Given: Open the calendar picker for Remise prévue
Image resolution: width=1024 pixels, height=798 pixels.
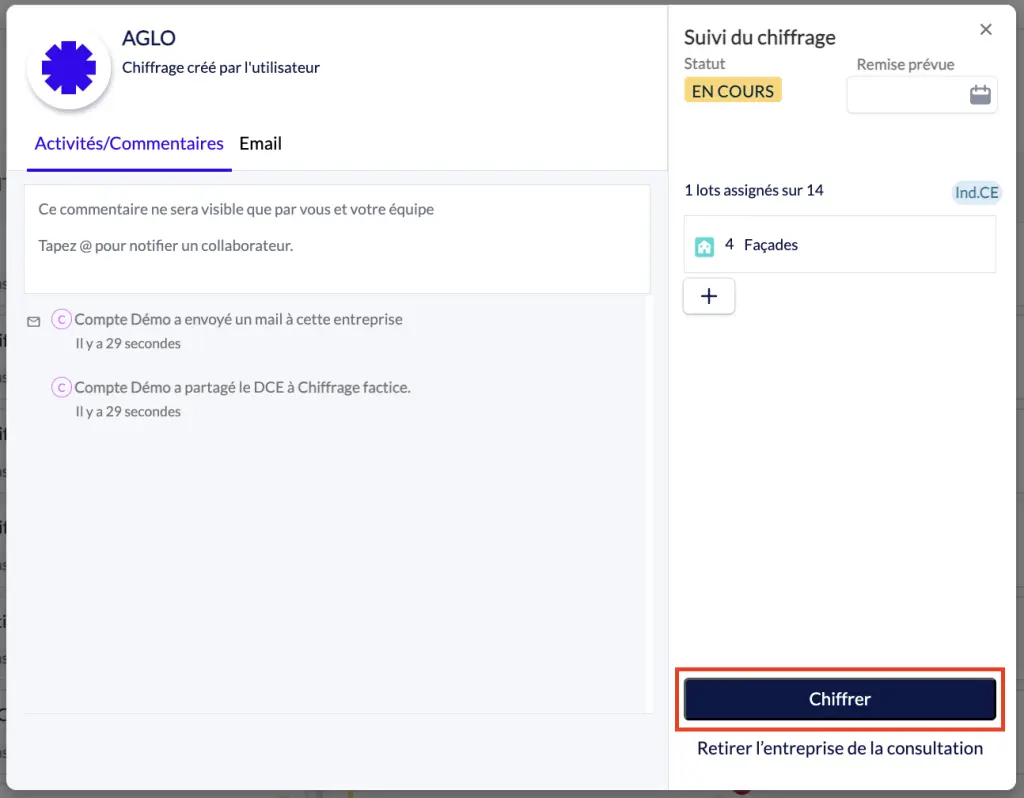Looking at the screenshot, I should pyautogui.click(x=980, y=95).
